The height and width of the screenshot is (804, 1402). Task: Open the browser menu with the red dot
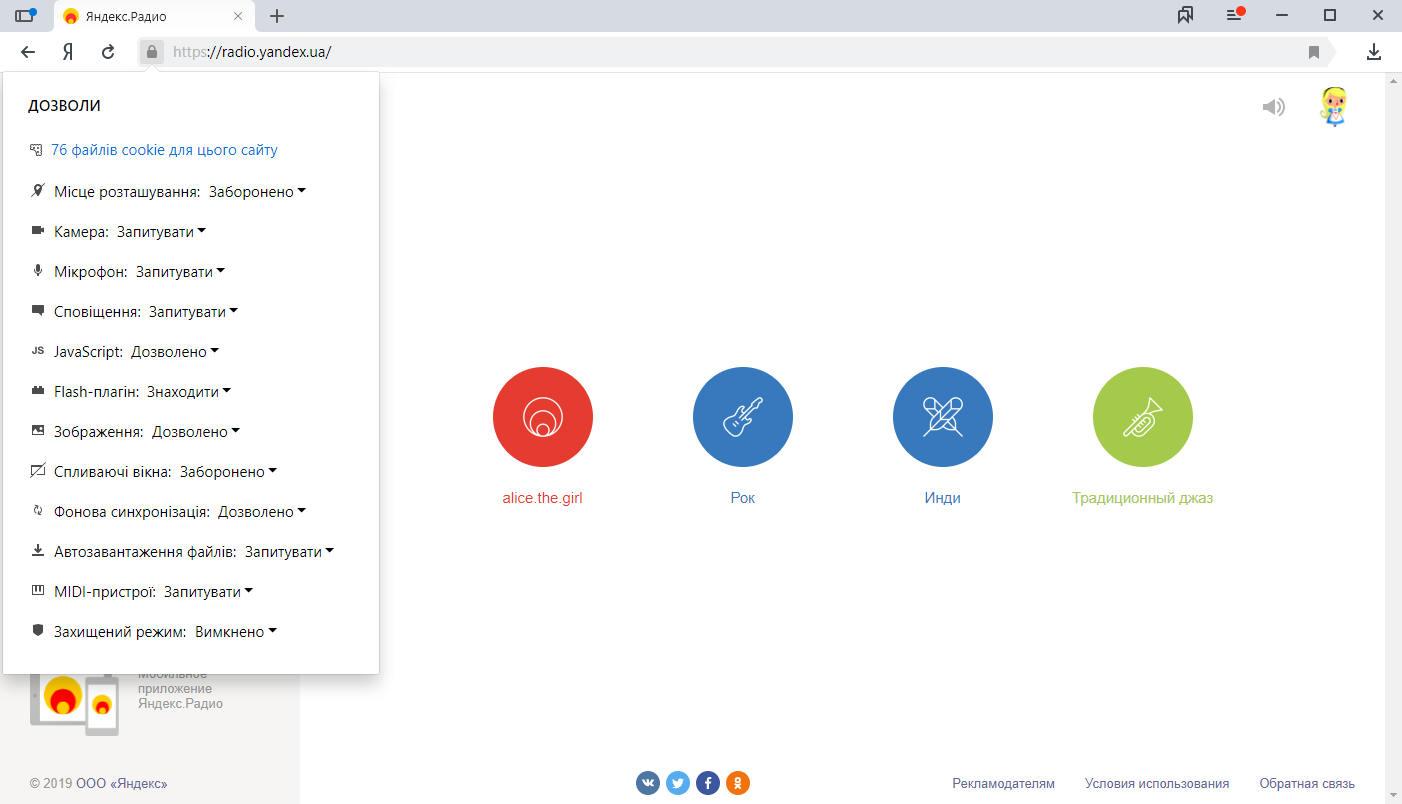(x=1235, y=15)
